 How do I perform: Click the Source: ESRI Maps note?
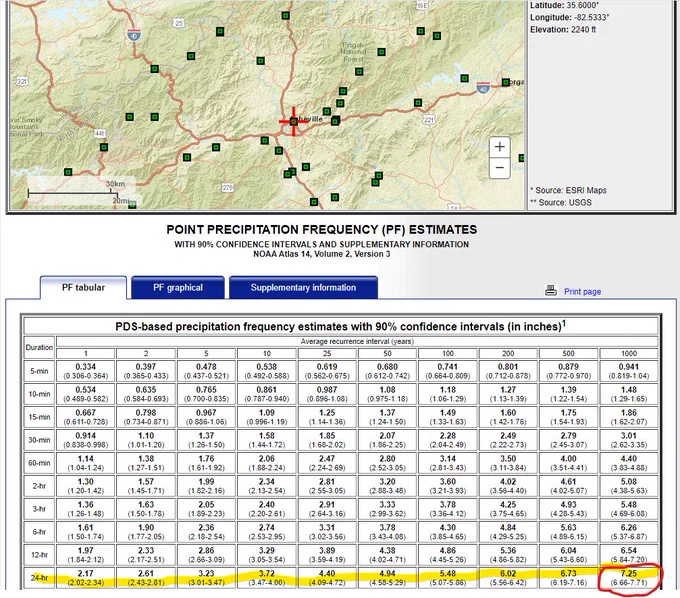[x=568, y=190]
